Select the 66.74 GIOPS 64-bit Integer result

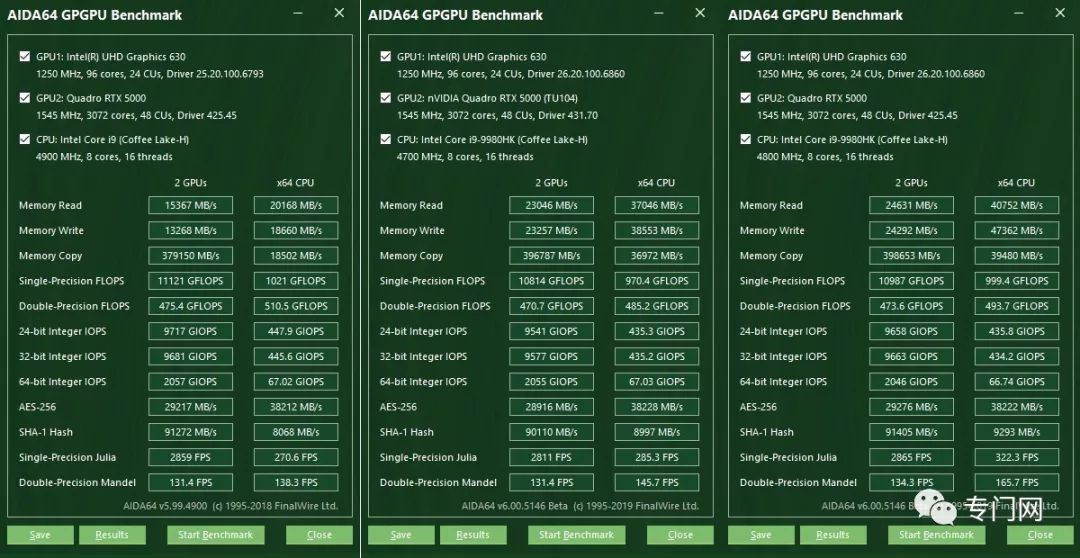point(1017,382)
